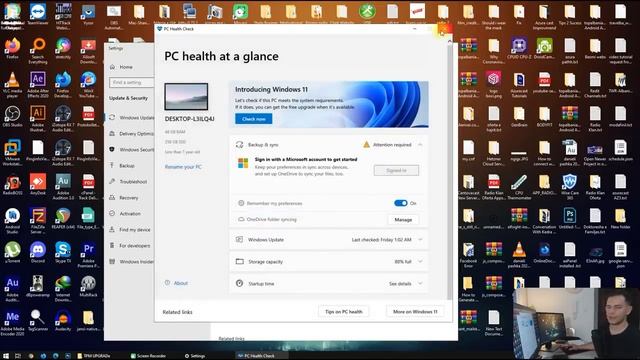
Task: Open Adobe Media Encoder 2020 icon
Action: [x=12, y=322]
